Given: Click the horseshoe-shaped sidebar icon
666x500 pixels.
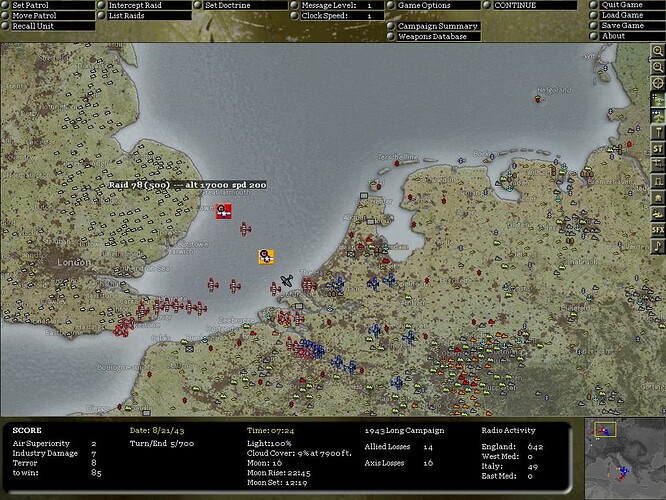Looking at the screenshot, I should (658, 181).
